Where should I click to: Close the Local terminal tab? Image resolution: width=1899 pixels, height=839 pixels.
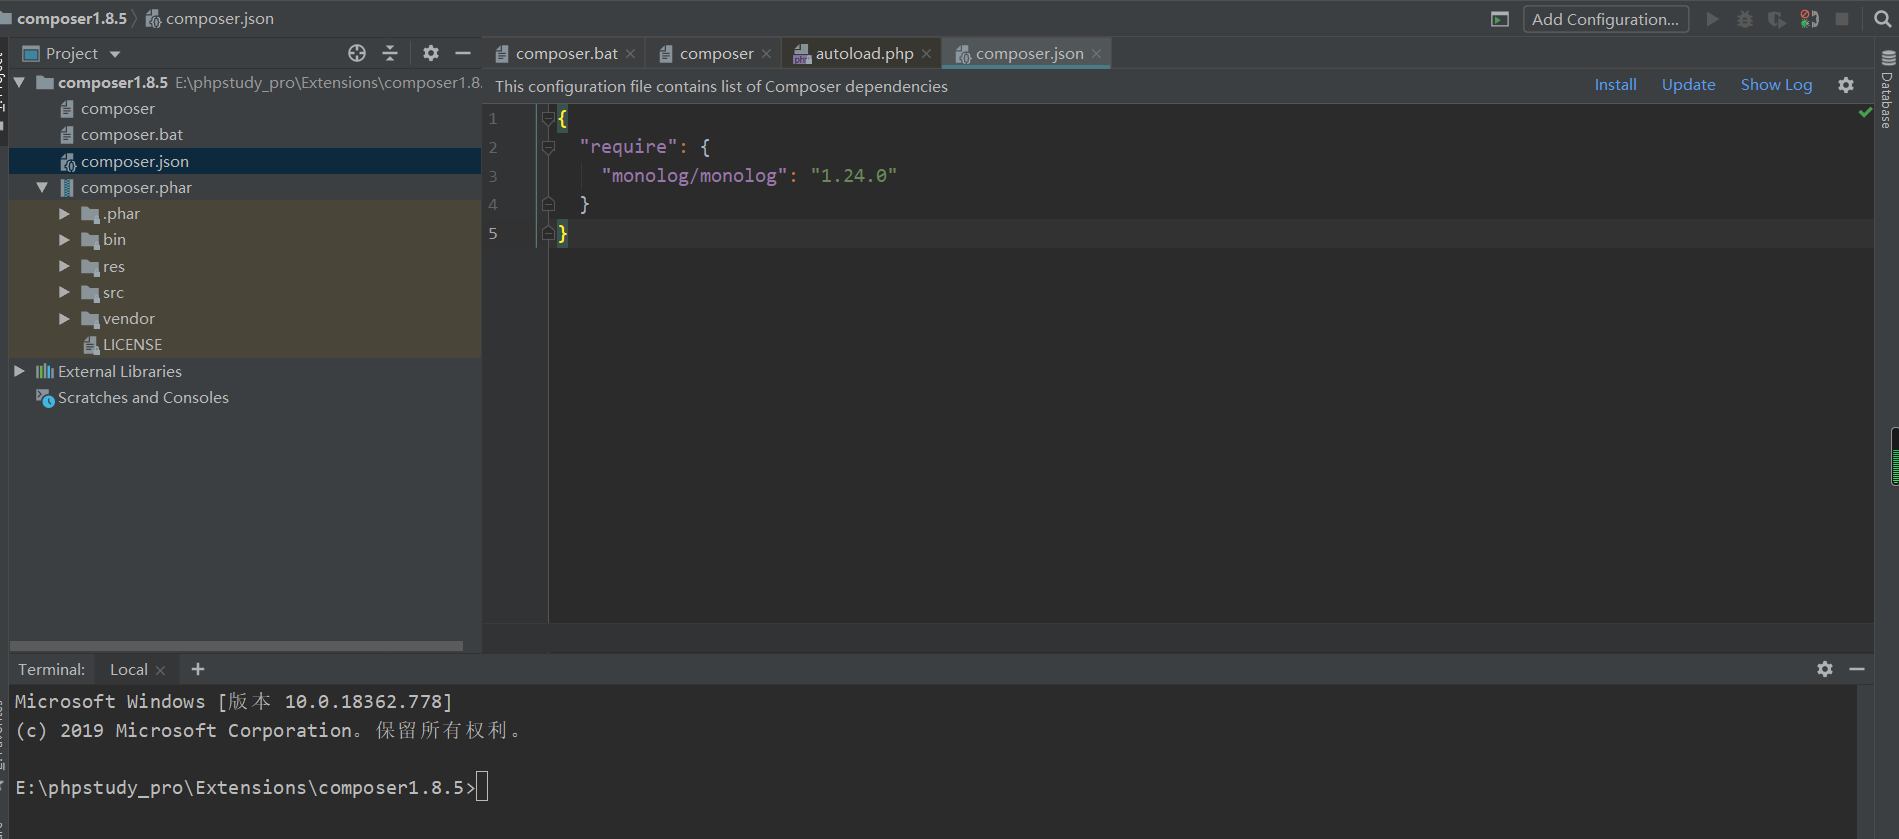pyautogui.click(x=160, y=670)
